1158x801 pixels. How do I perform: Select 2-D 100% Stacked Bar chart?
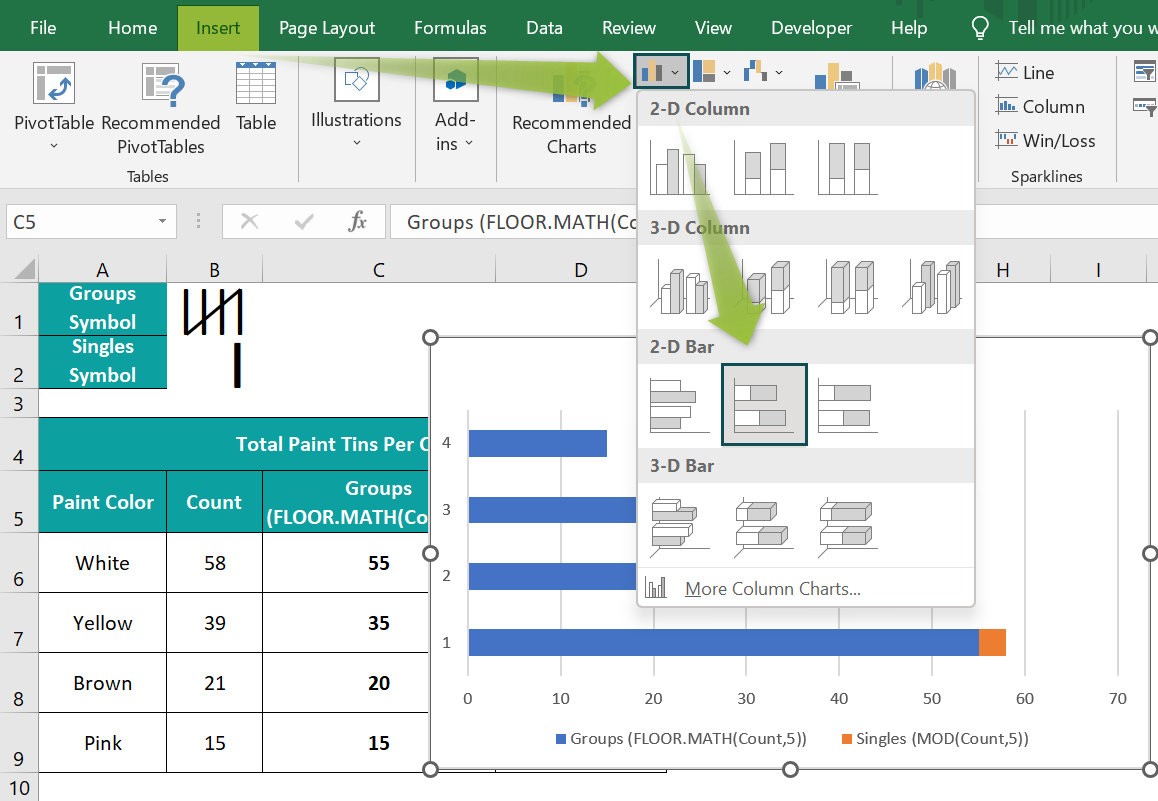(848, 405)
